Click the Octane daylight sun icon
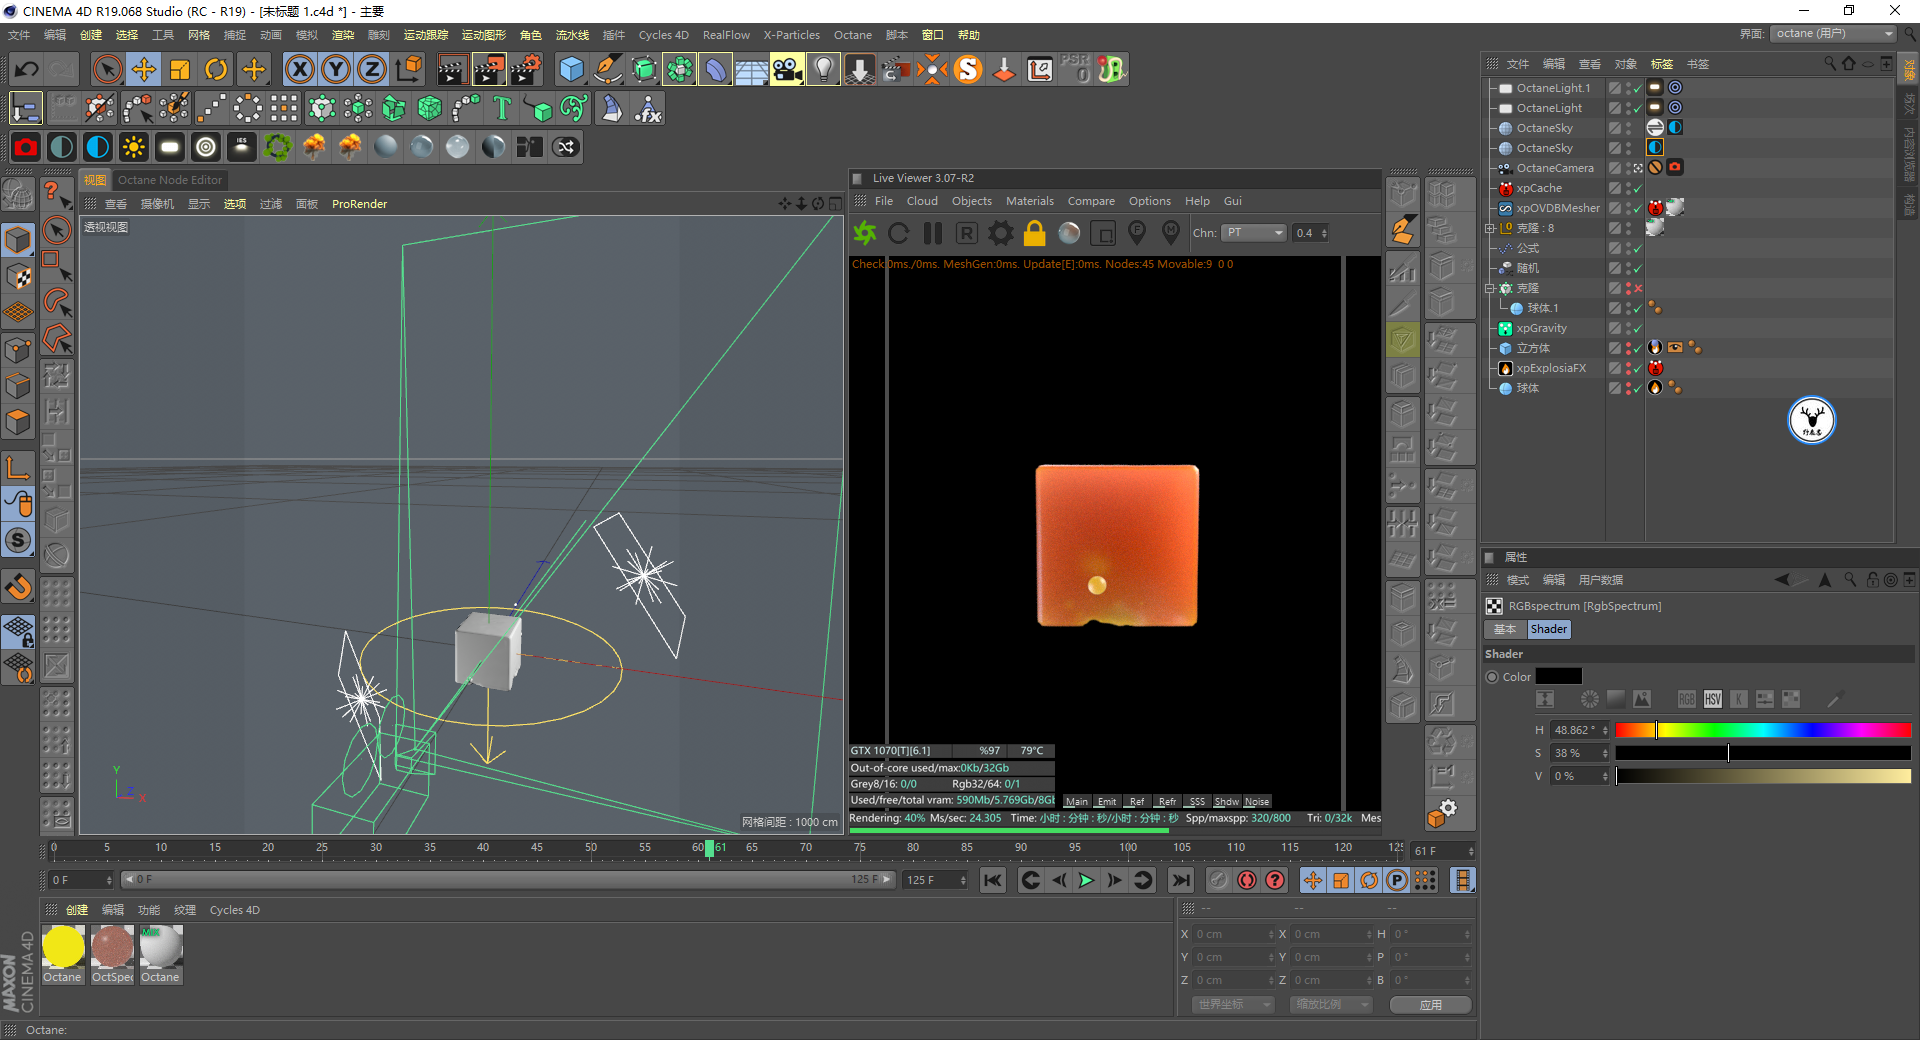The width and height of the screenshot is (1920, 1040). [x=133, y=147]
